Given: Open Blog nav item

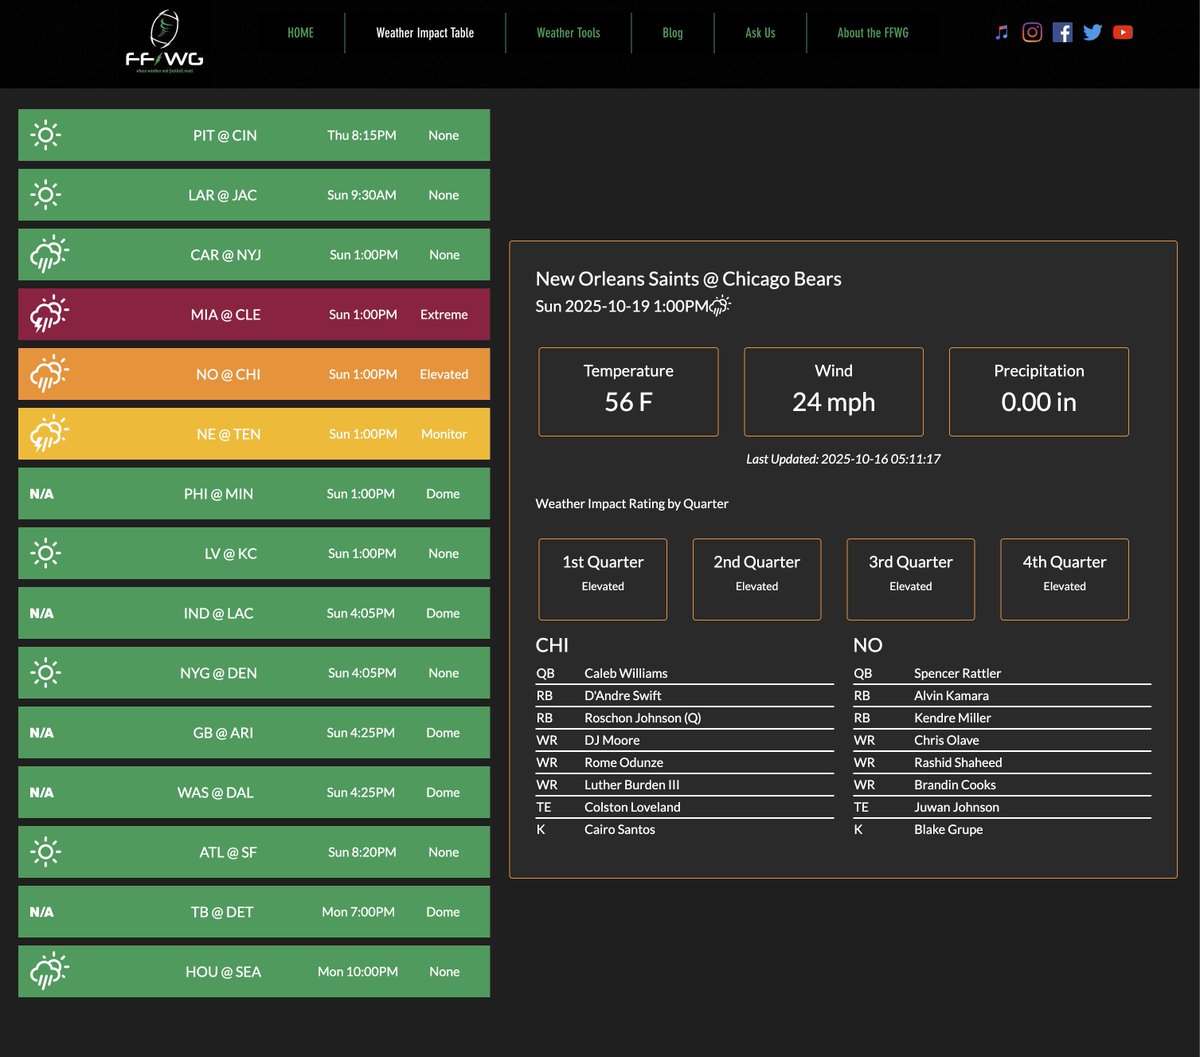Looking at the screenshot, I should pos(673,32).
